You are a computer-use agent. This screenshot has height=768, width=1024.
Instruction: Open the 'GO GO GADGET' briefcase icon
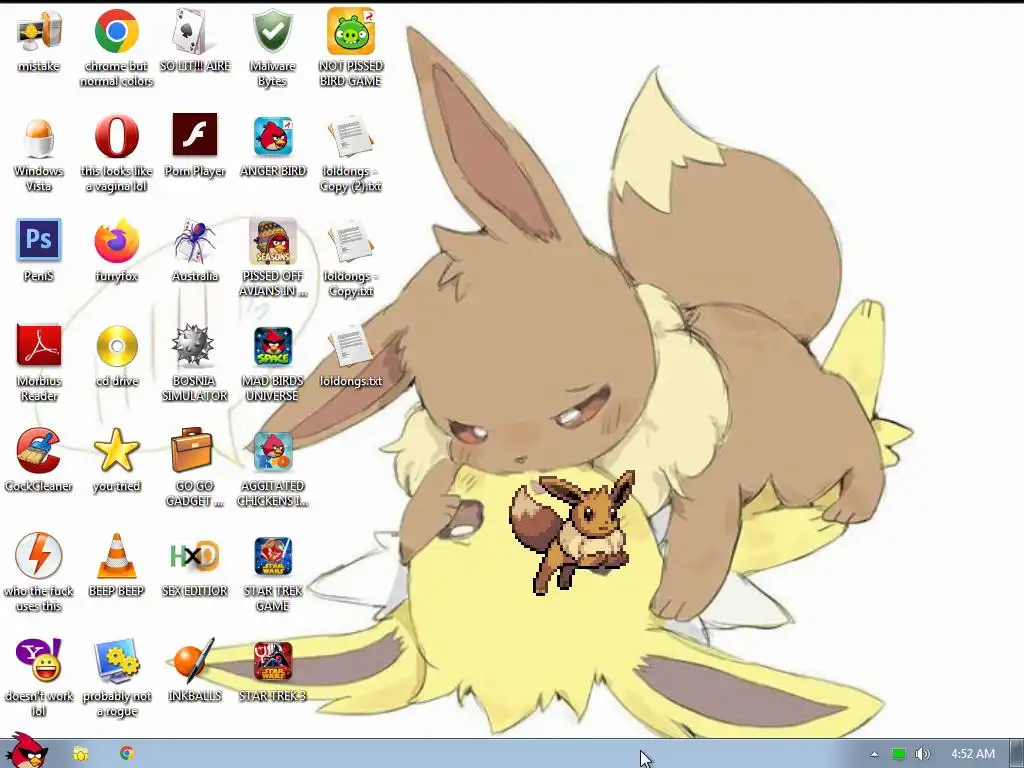[x=192, y=450]
